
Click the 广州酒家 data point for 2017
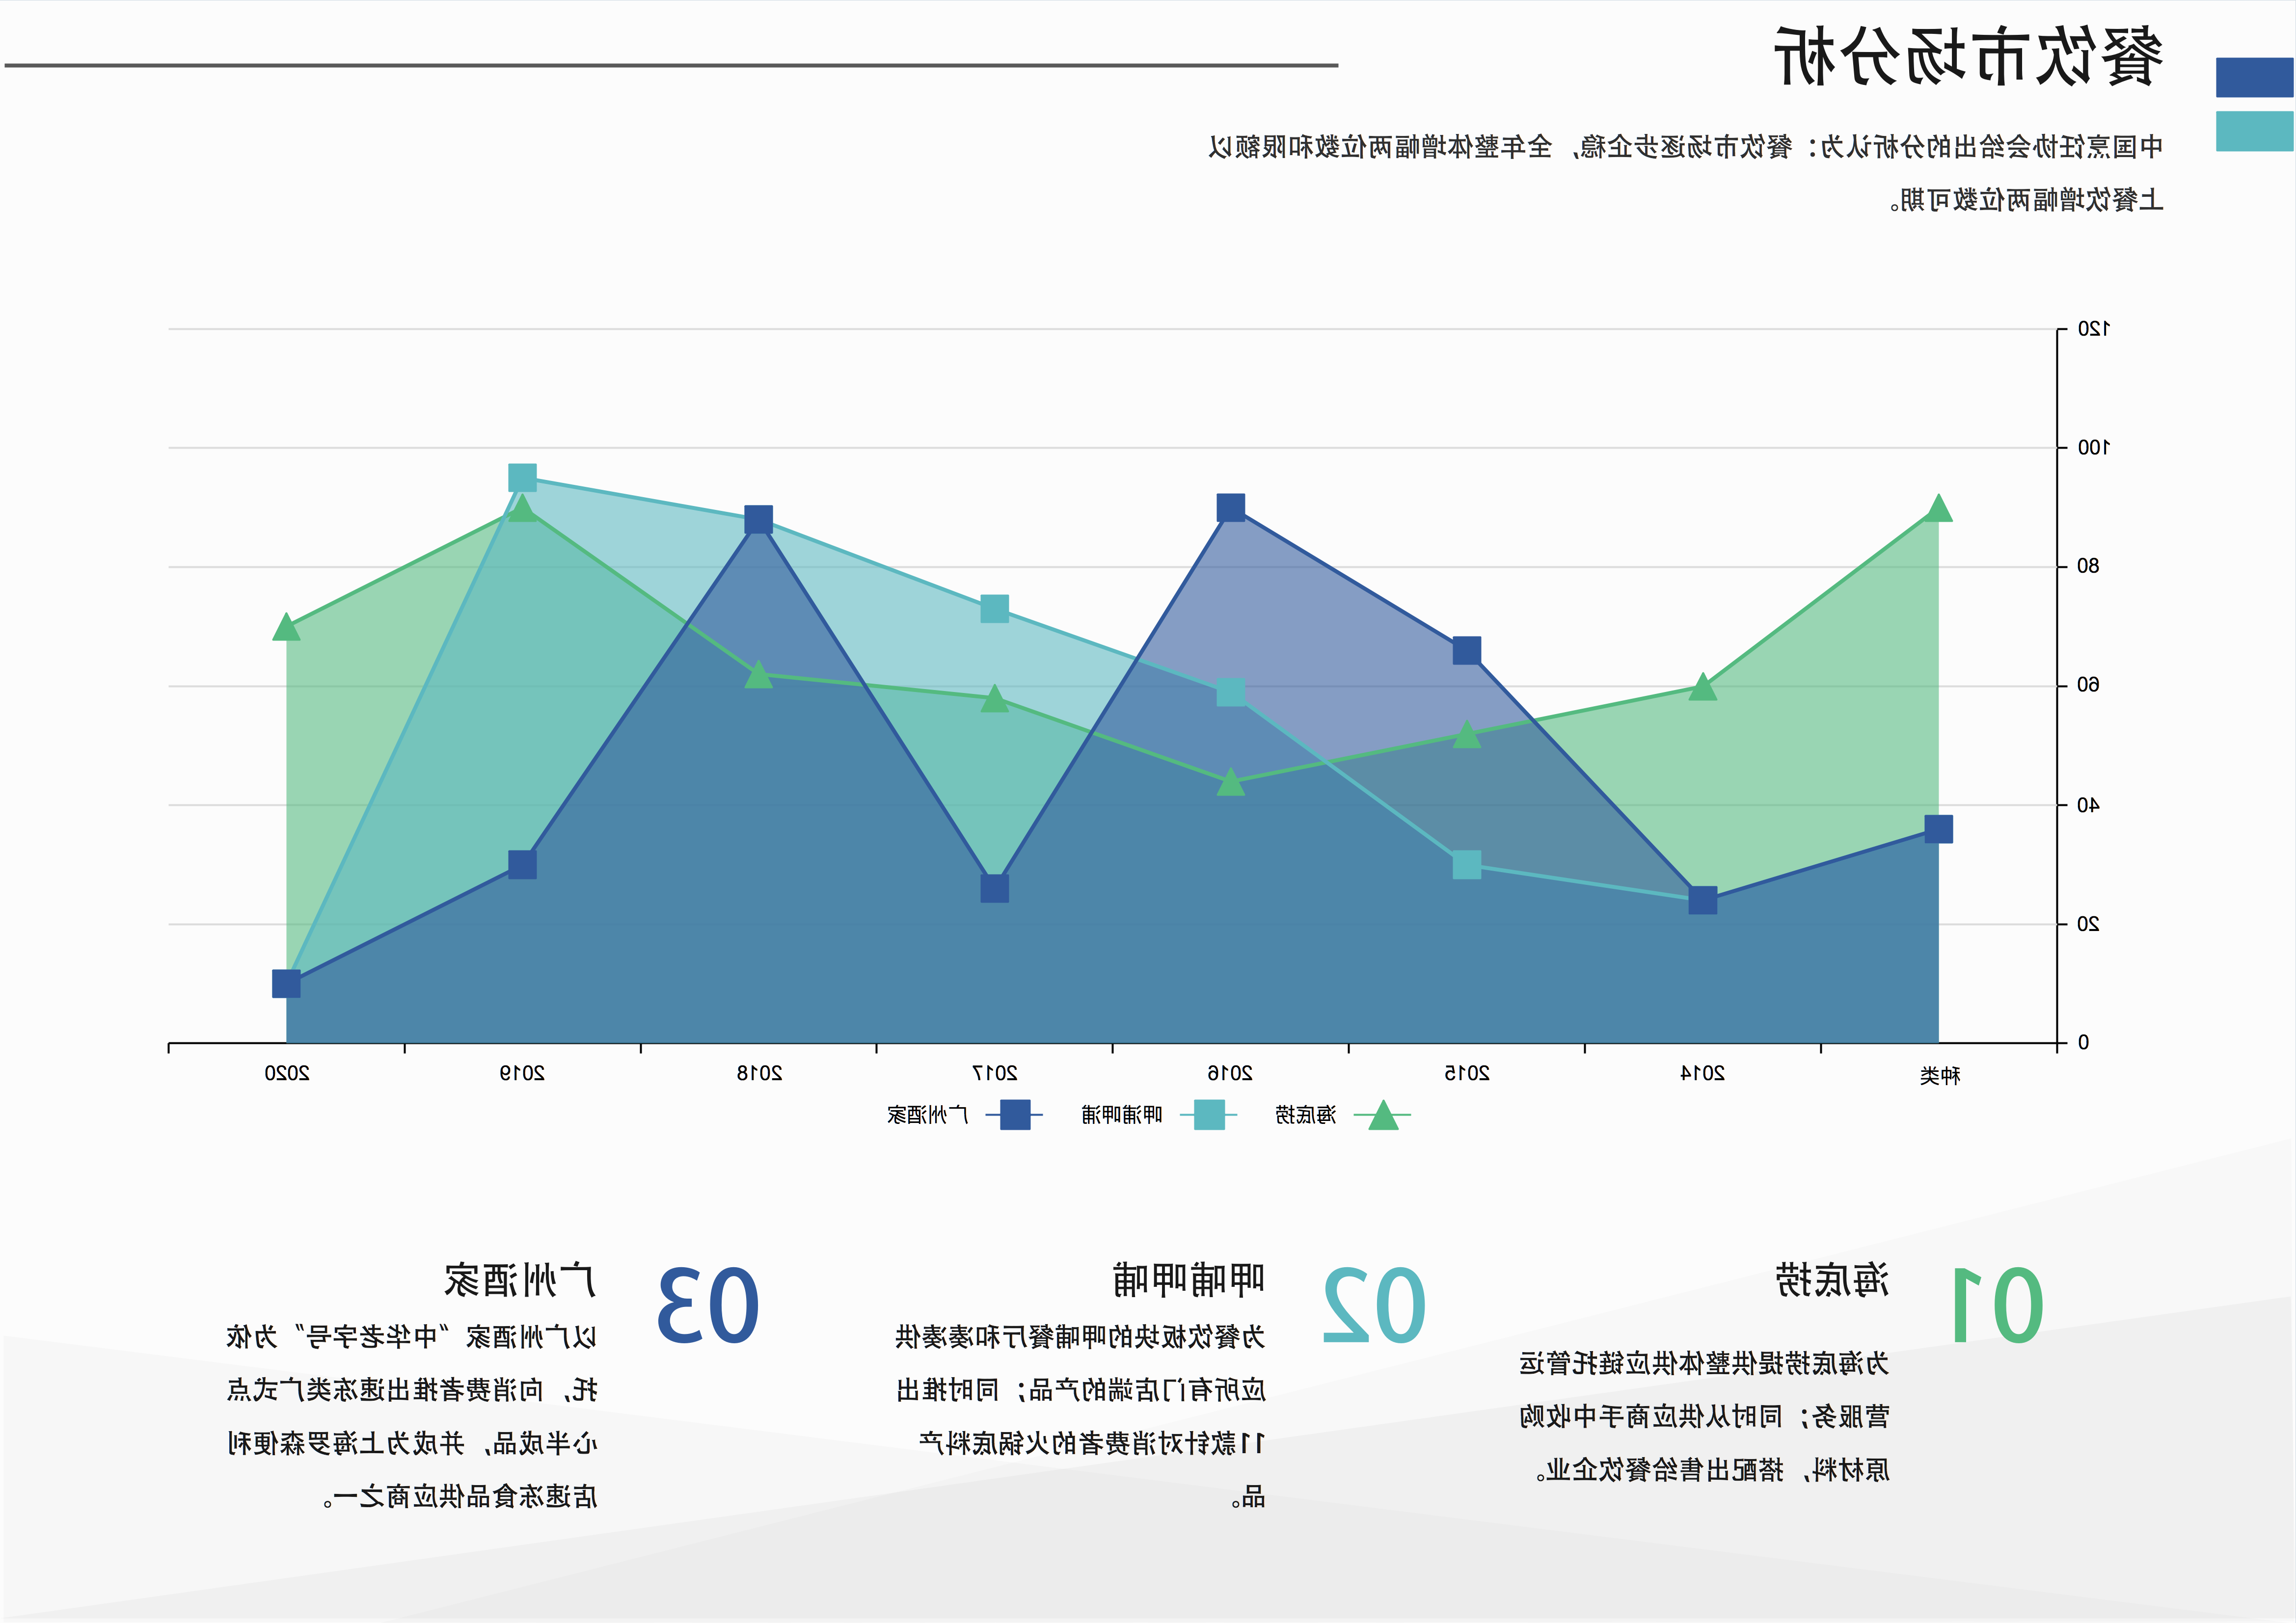(x=995, y=889)
